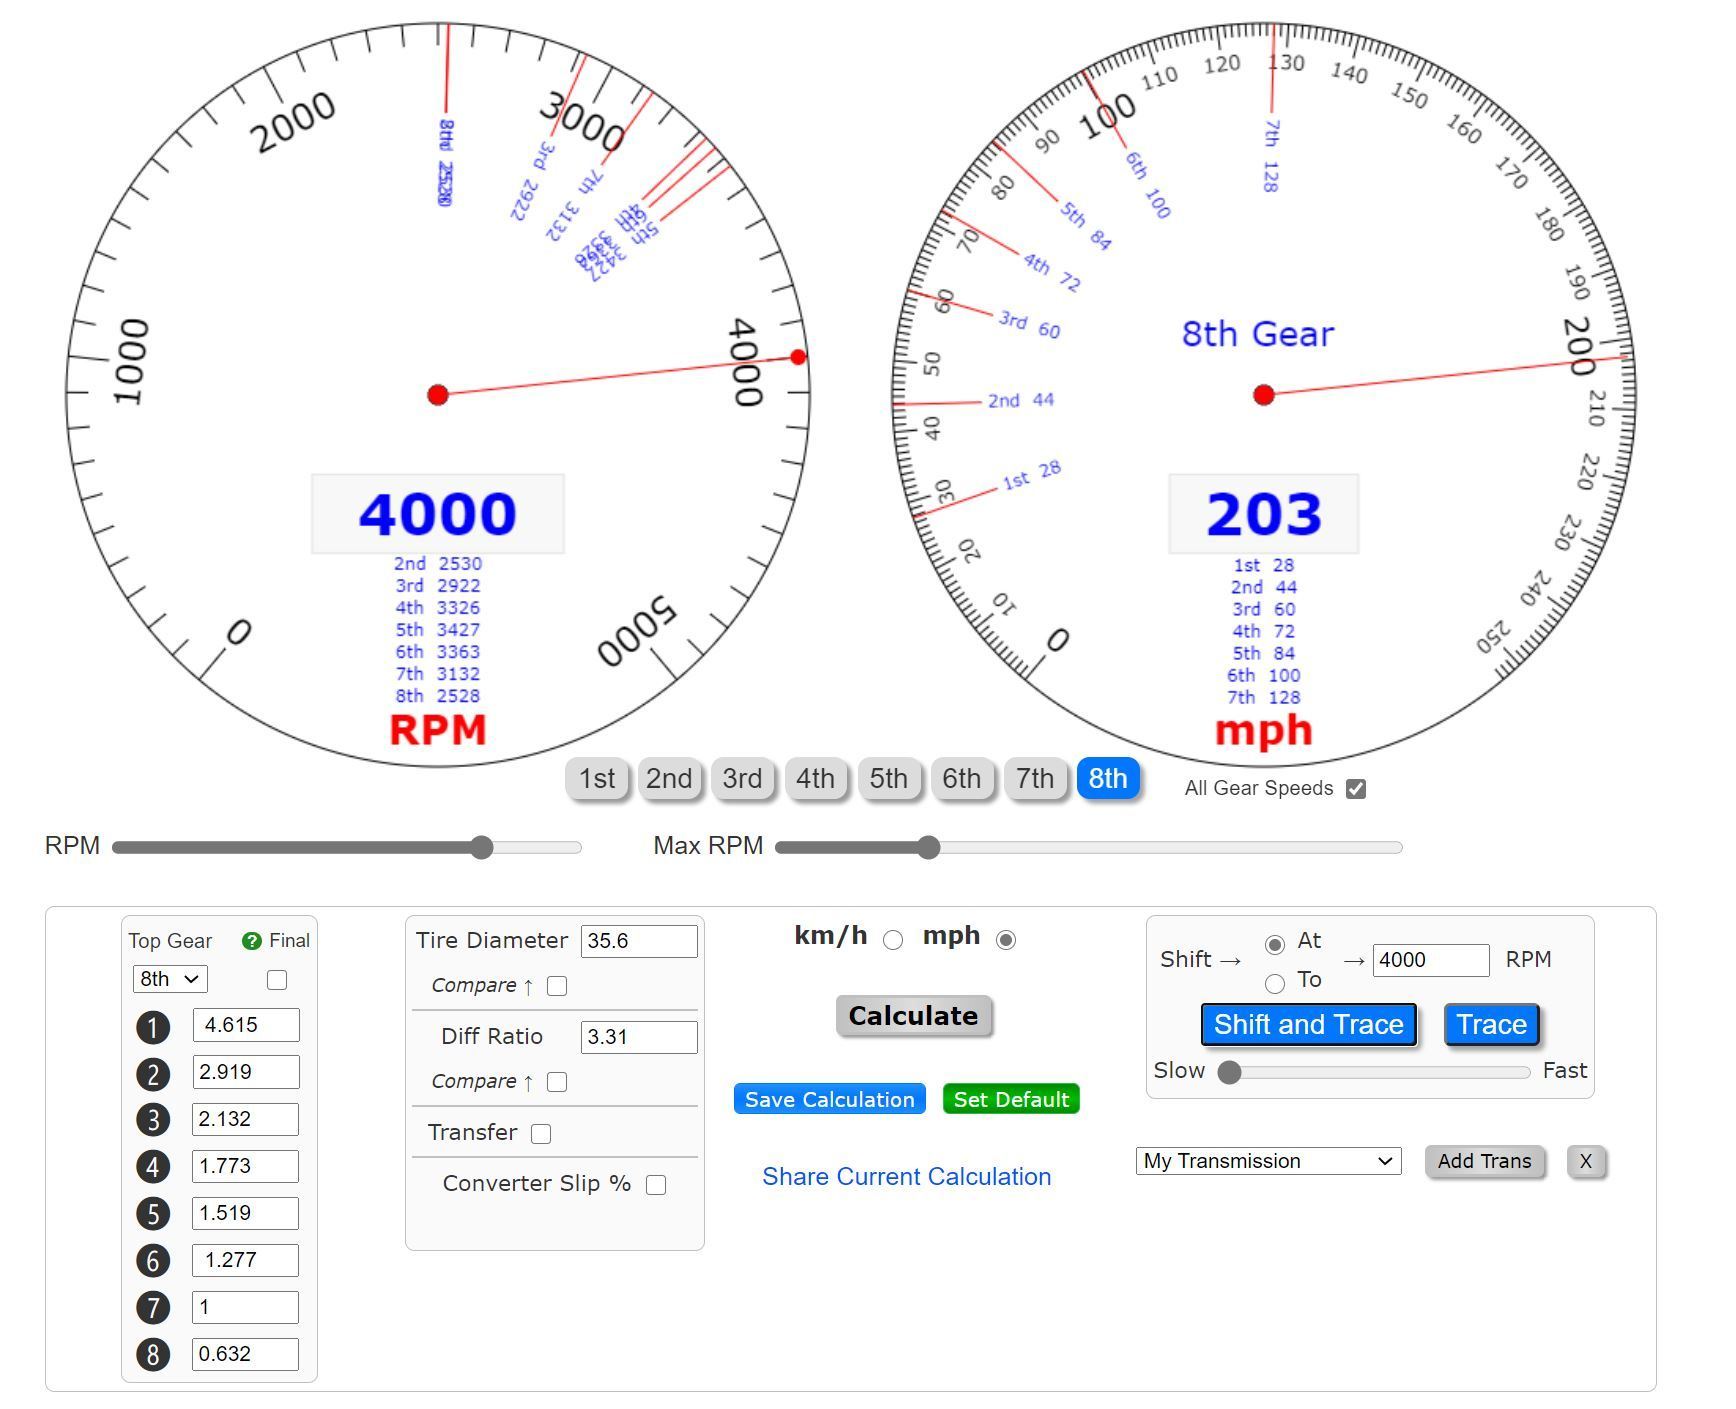
Task: Select the Shift To radio button
Action: tap(1276, 983)
